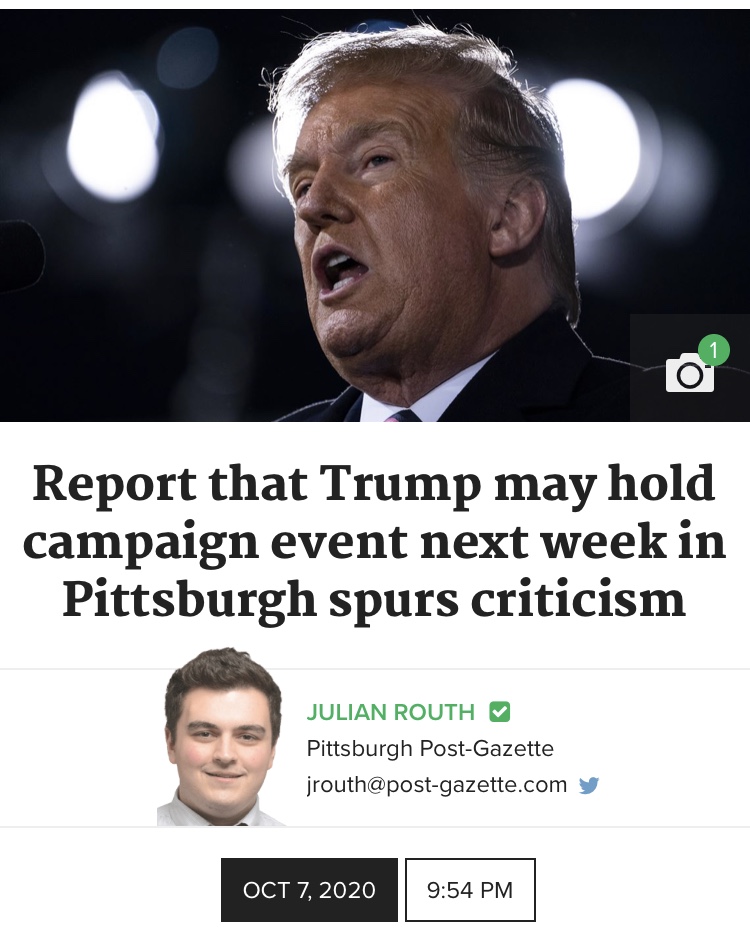Click the jrouth@post-gazette.com email link

(x=437, y=785)
